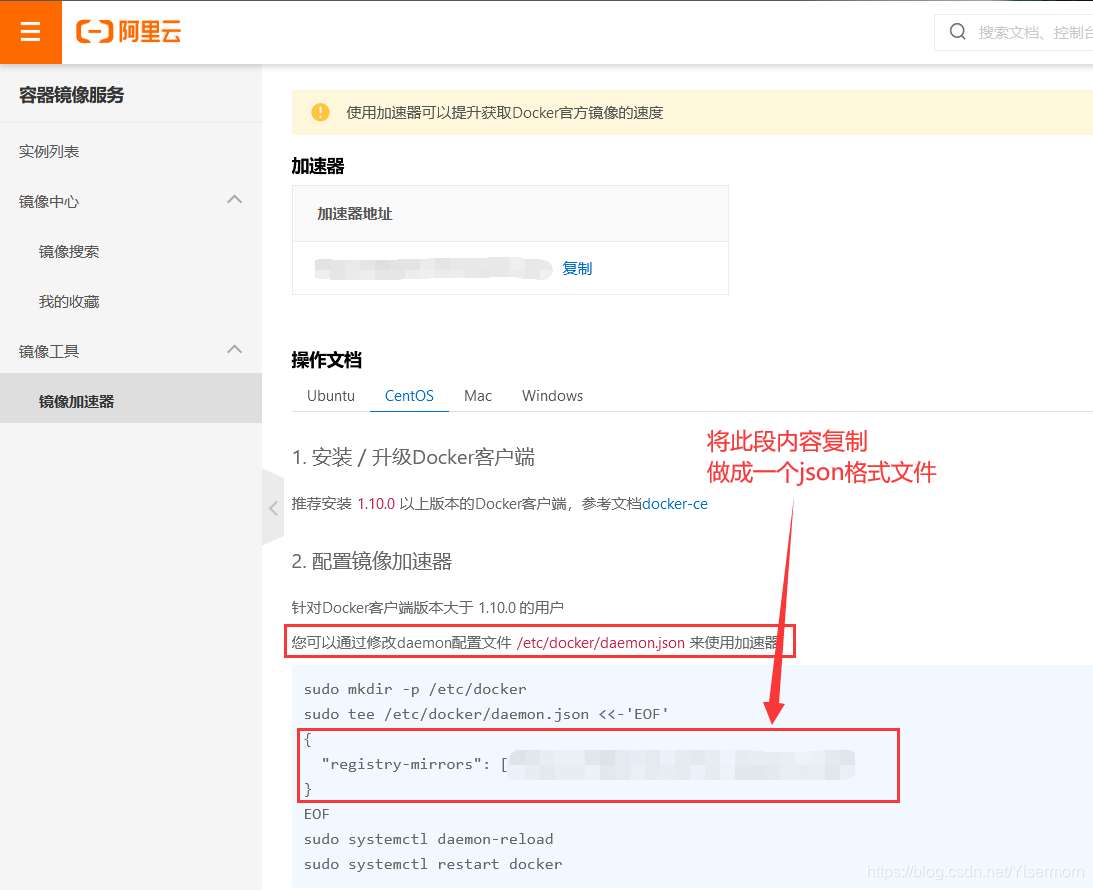Select 镜像中心 sidebar group

(49, 201)
